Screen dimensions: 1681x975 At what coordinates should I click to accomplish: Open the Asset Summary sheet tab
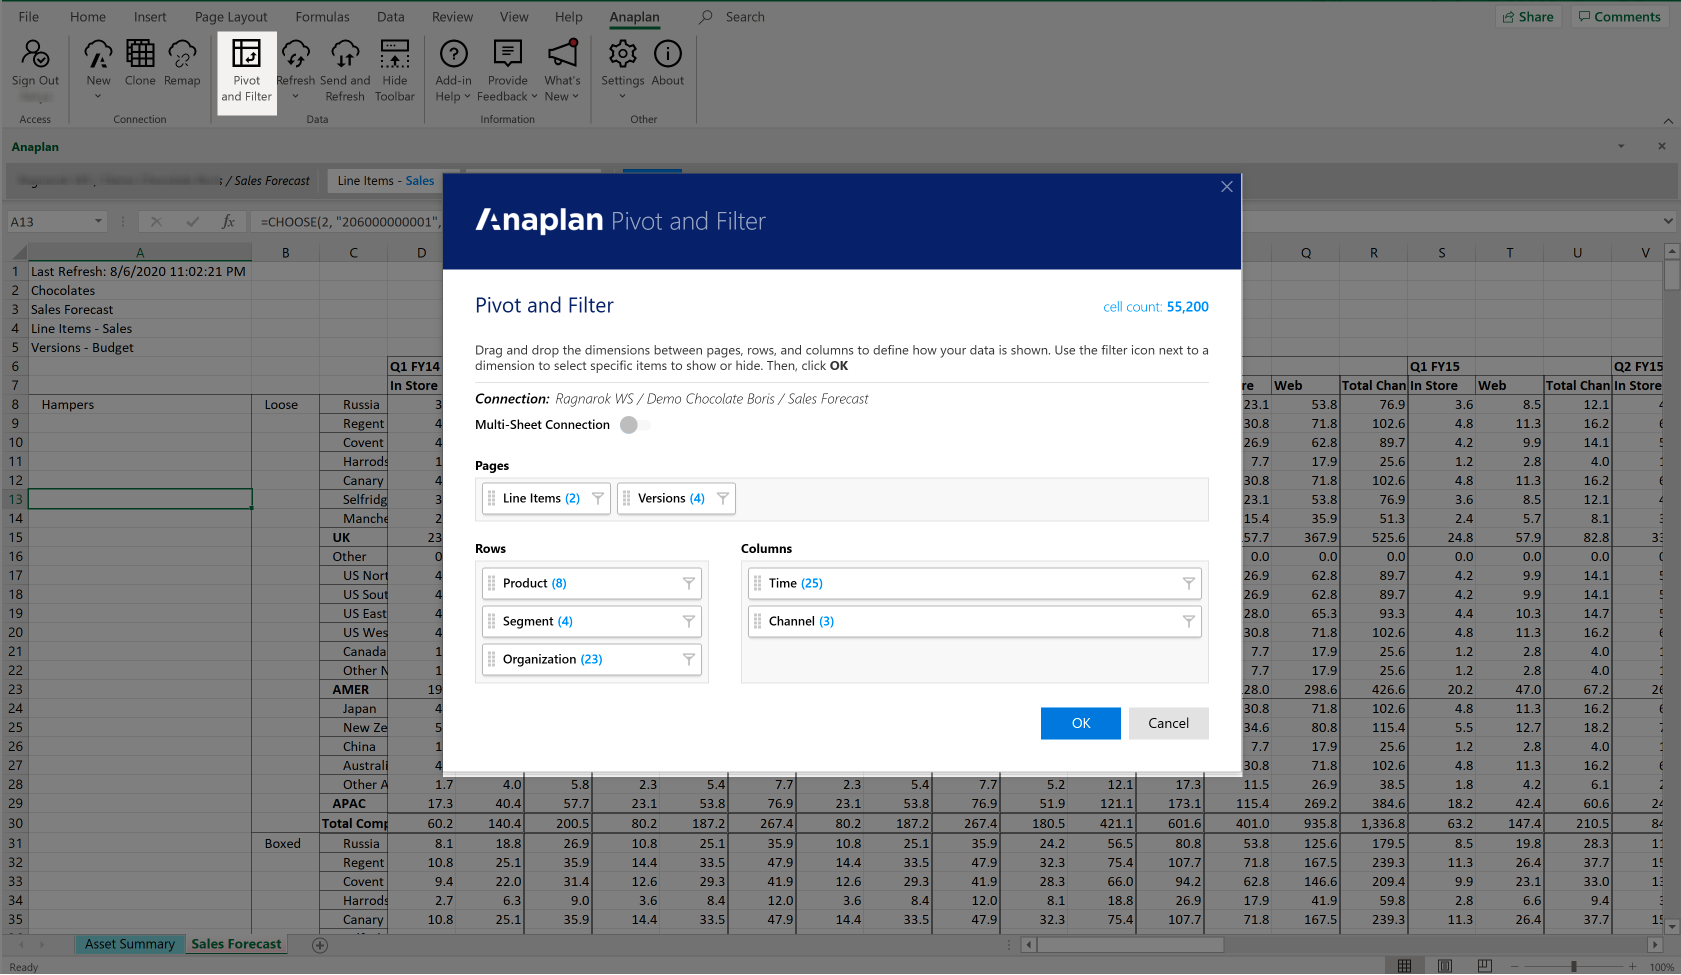129,943
